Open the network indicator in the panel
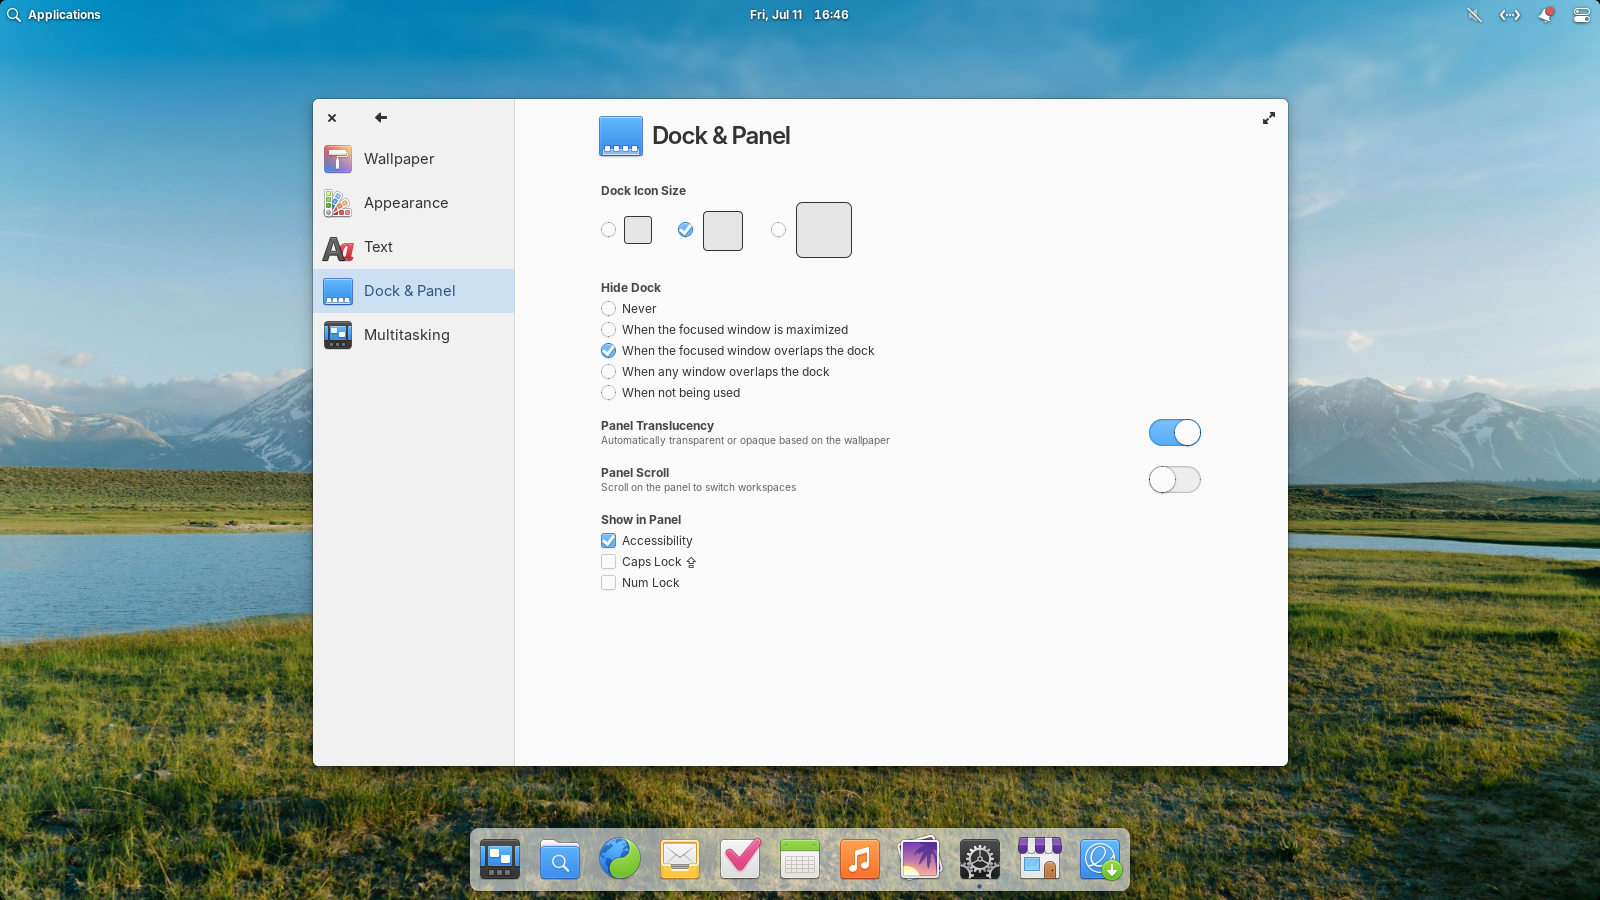This screenshot has width=1600, height=900. 1510,15
